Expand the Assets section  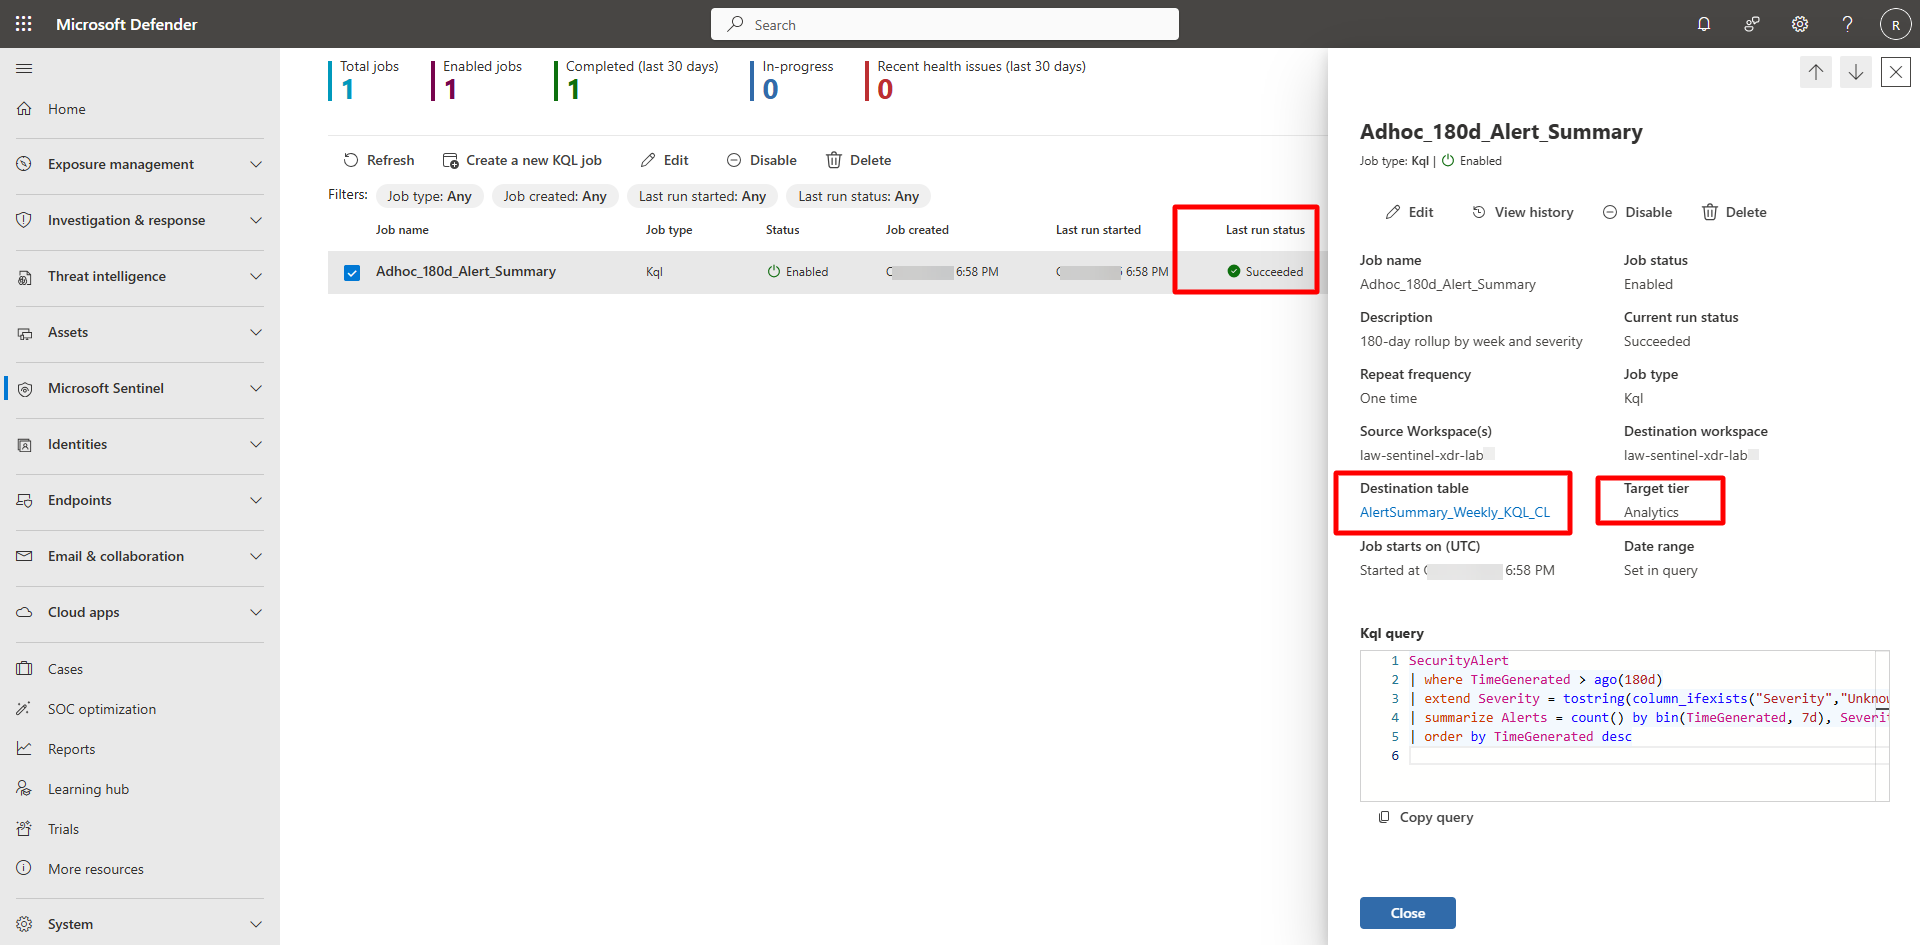click(140, 332)
